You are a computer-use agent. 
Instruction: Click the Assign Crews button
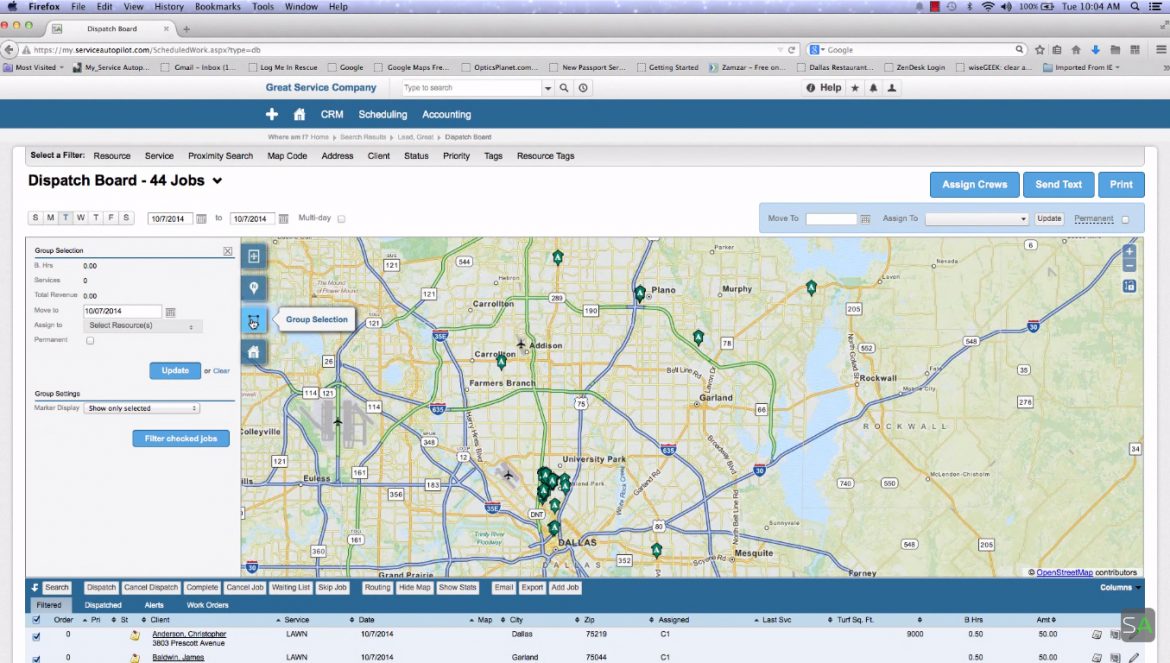click(x=974, y=184)
